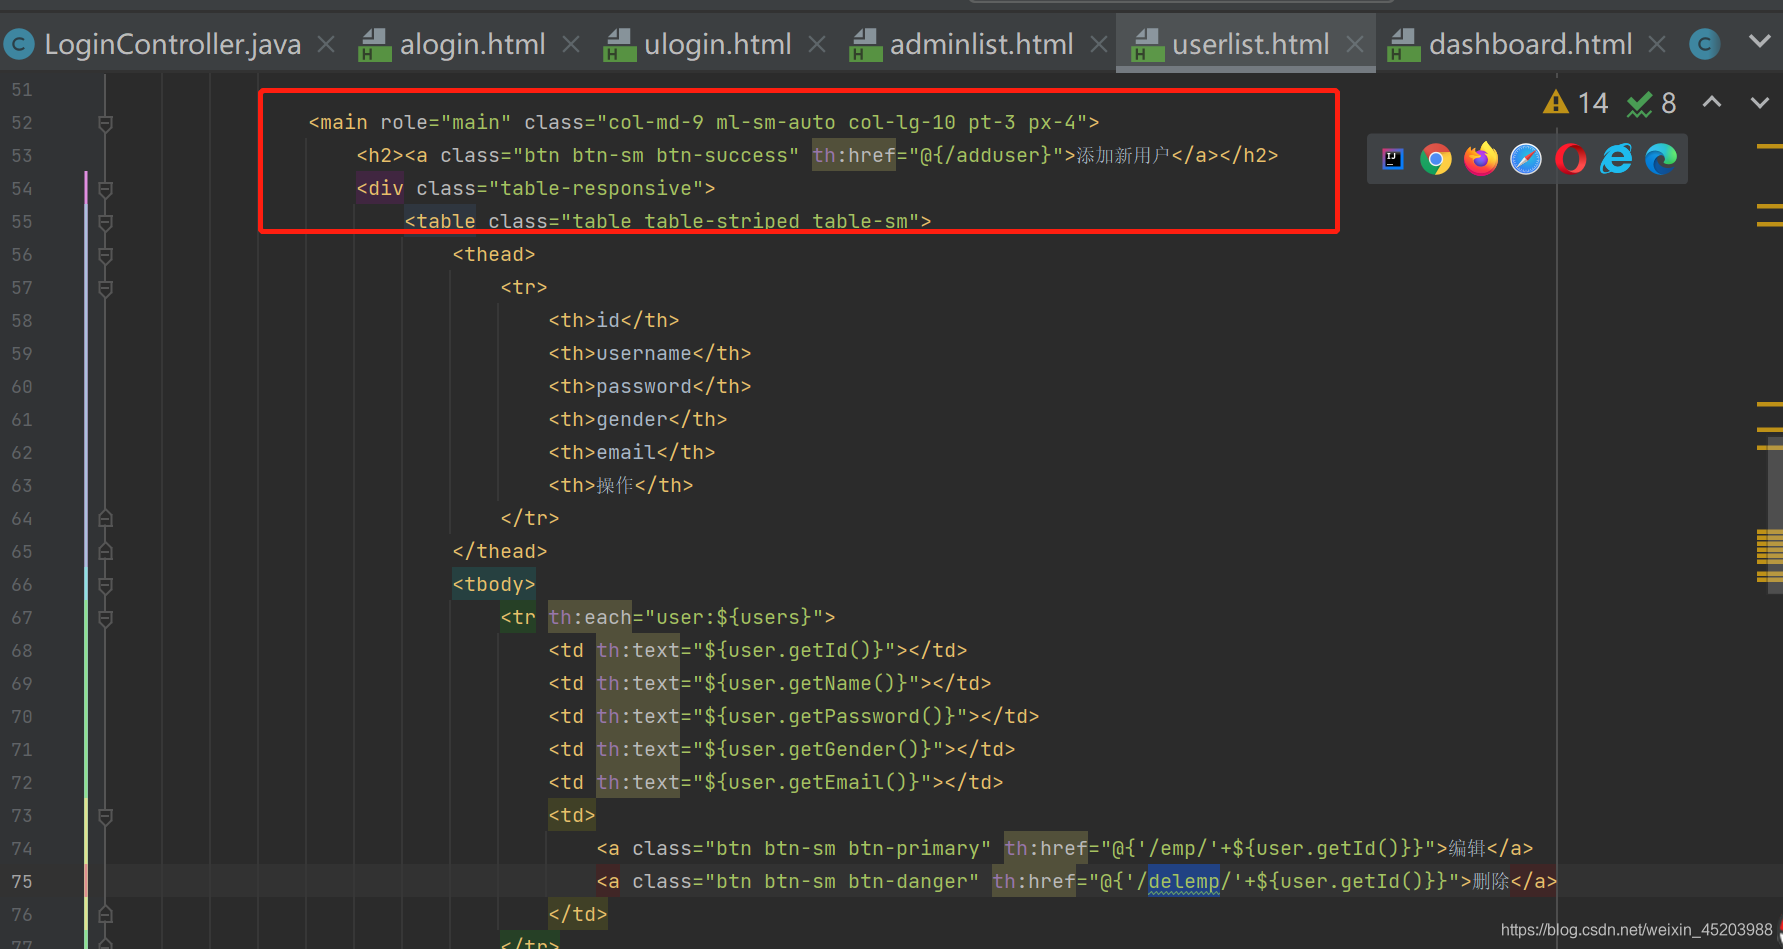Viewport: 1783px width, 949px height.
Task: Click the delemp text in line 75
Action: click(1184, 881)
